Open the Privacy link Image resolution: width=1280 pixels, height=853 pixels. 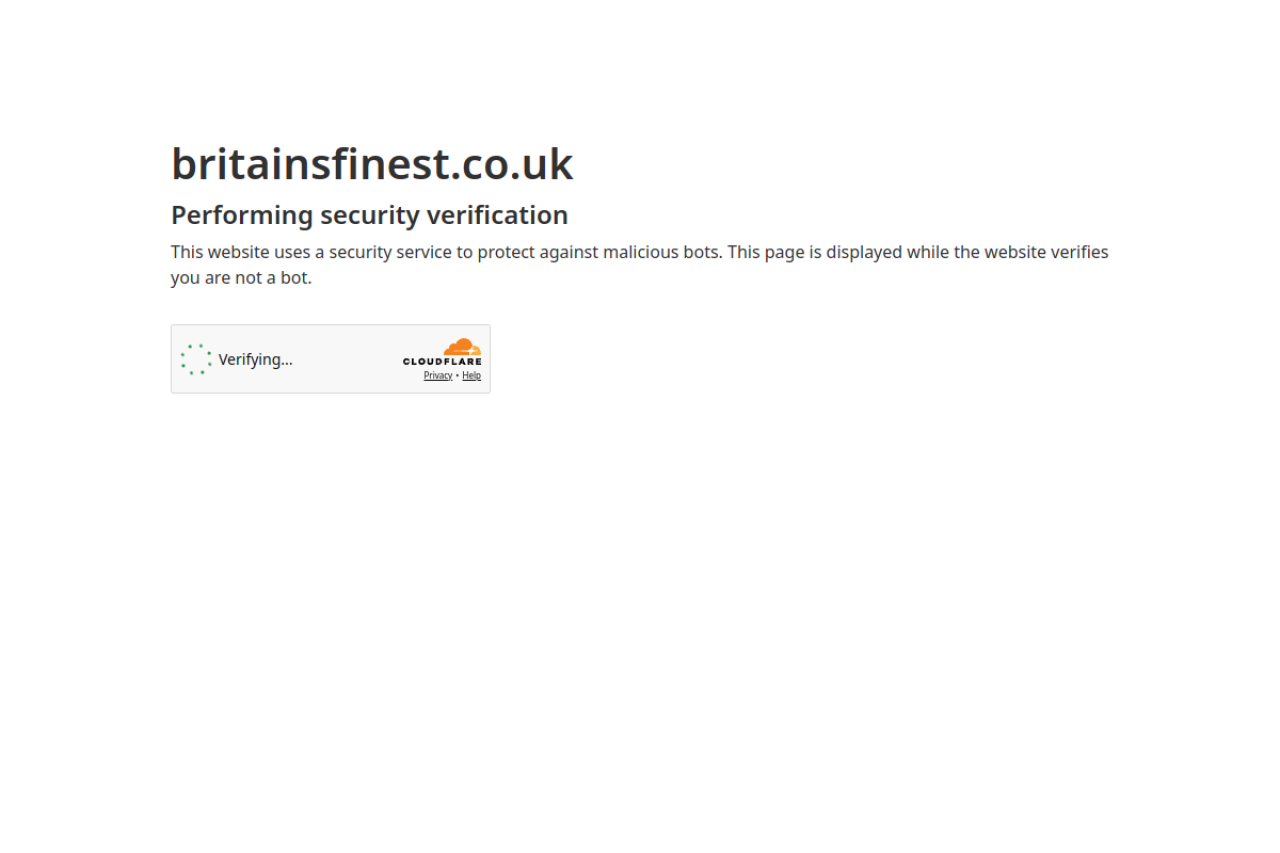(438, 376)
